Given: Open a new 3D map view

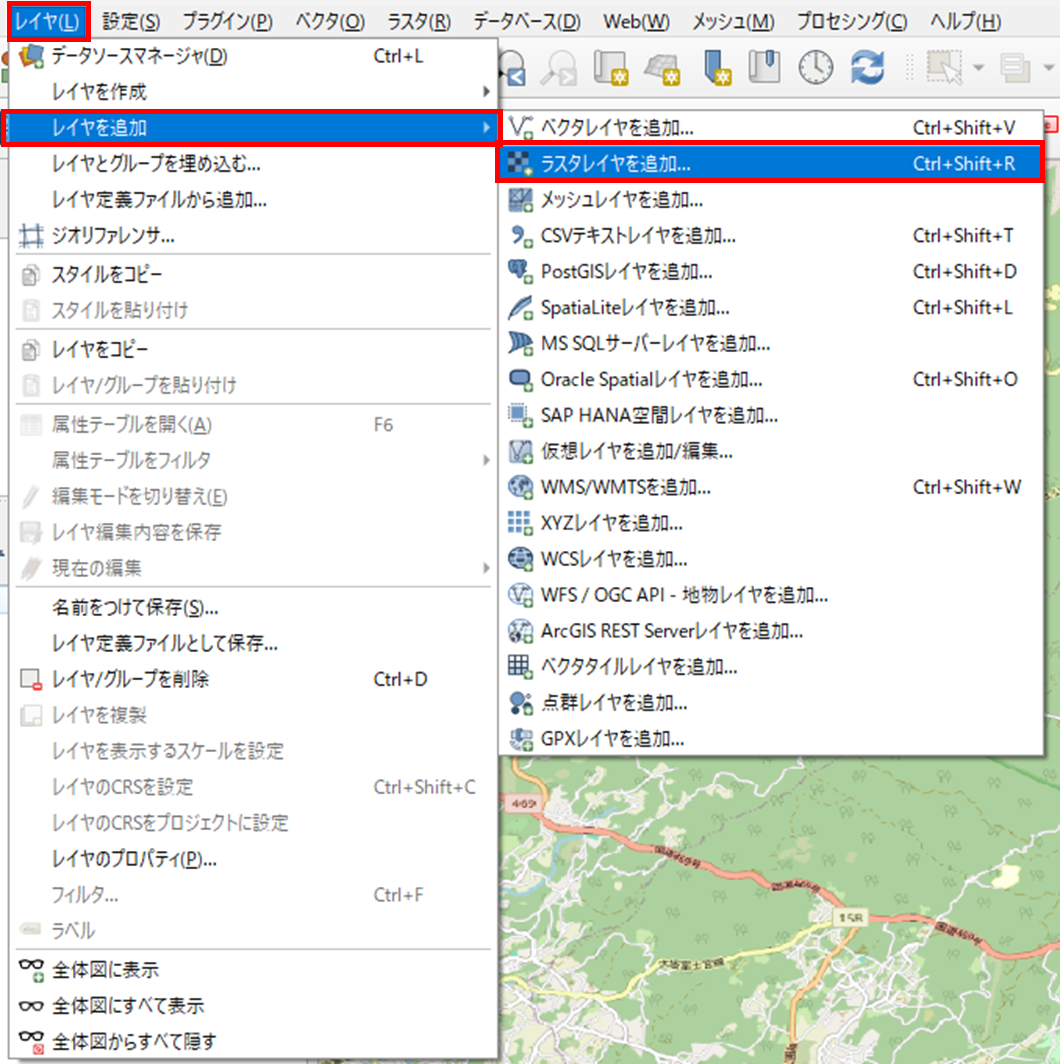Looking at the screenshot, I should coord(662,68).
